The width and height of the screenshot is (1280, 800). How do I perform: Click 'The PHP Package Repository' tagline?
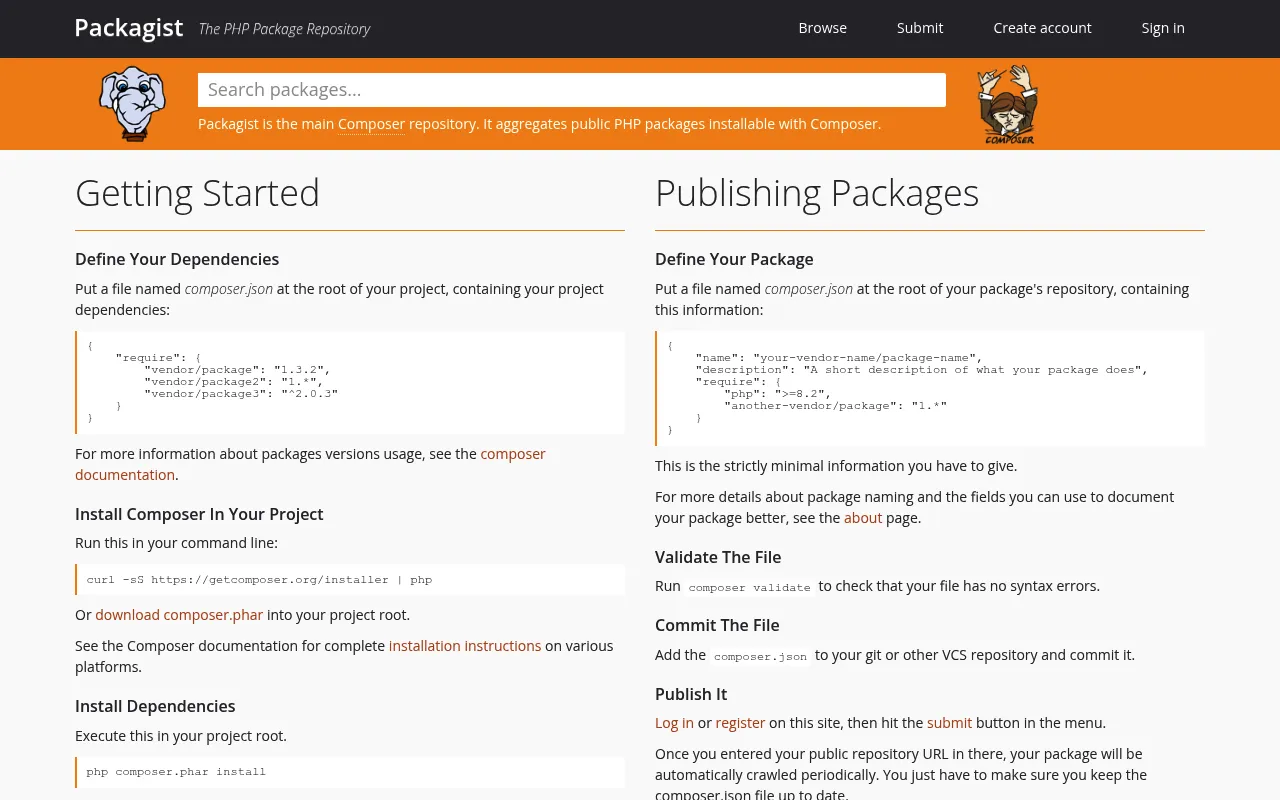pyautogui.click(x=284, y=29)
